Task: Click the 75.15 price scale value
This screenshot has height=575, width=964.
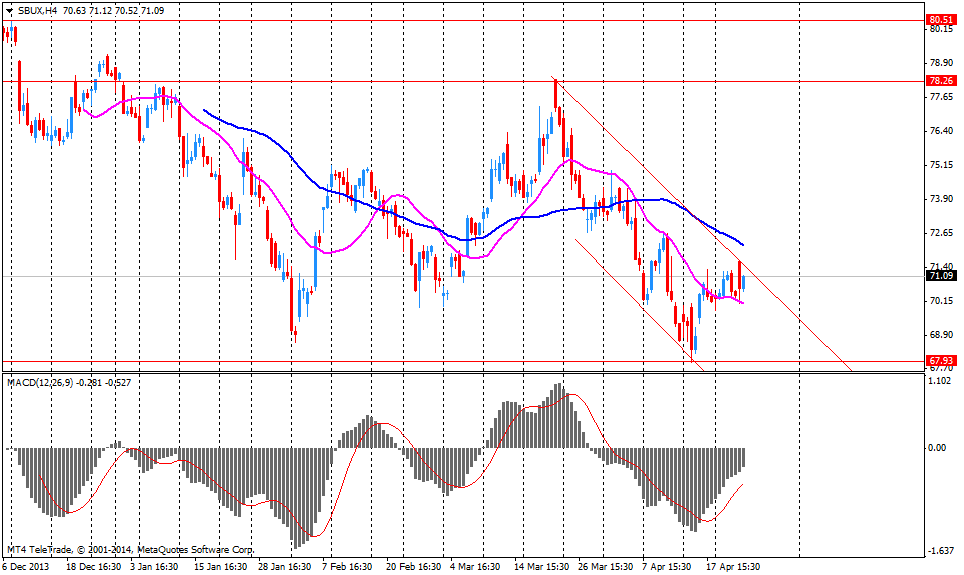Action: pos(941,165)
